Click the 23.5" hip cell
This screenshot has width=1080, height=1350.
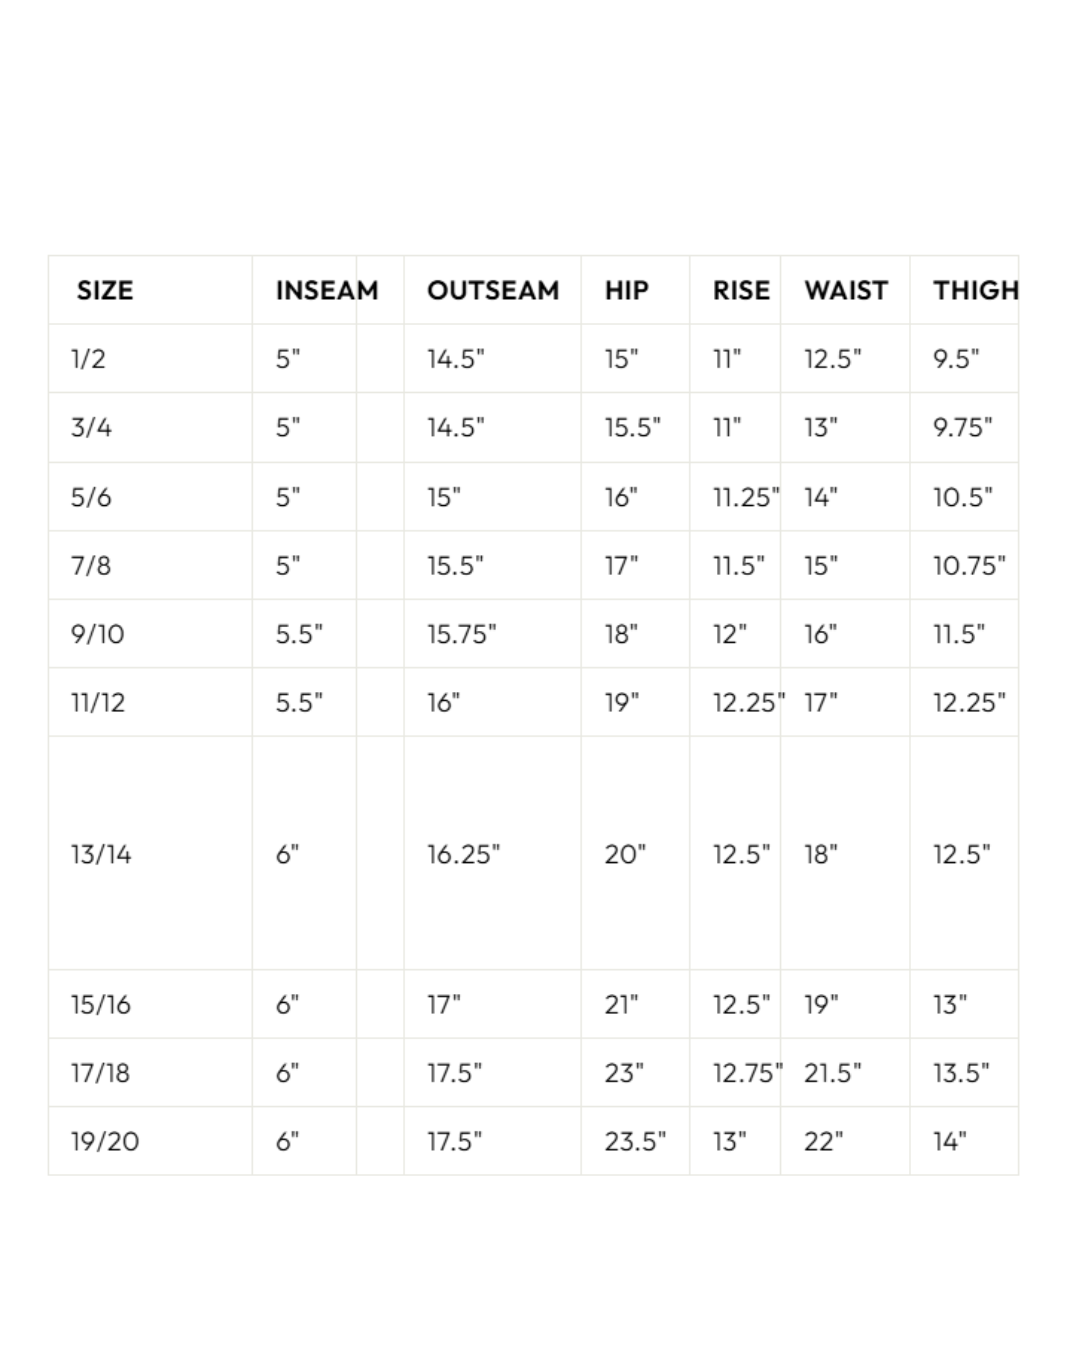(x=635, y=1142)
